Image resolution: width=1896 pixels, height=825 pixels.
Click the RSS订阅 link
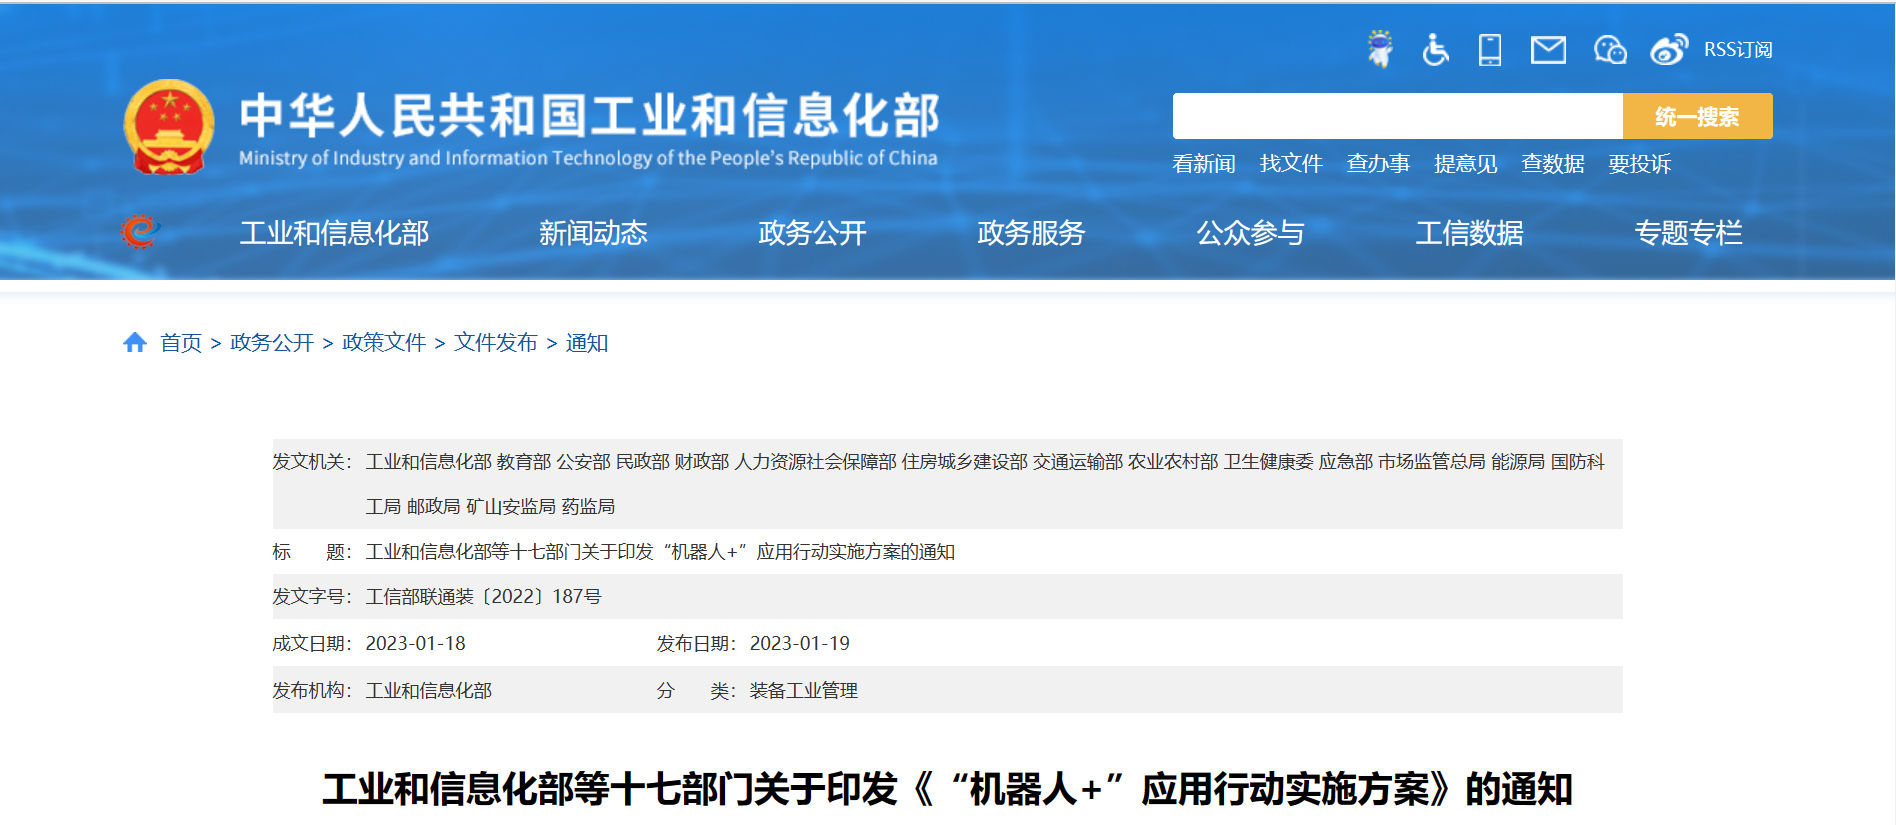pos(1738,49)
